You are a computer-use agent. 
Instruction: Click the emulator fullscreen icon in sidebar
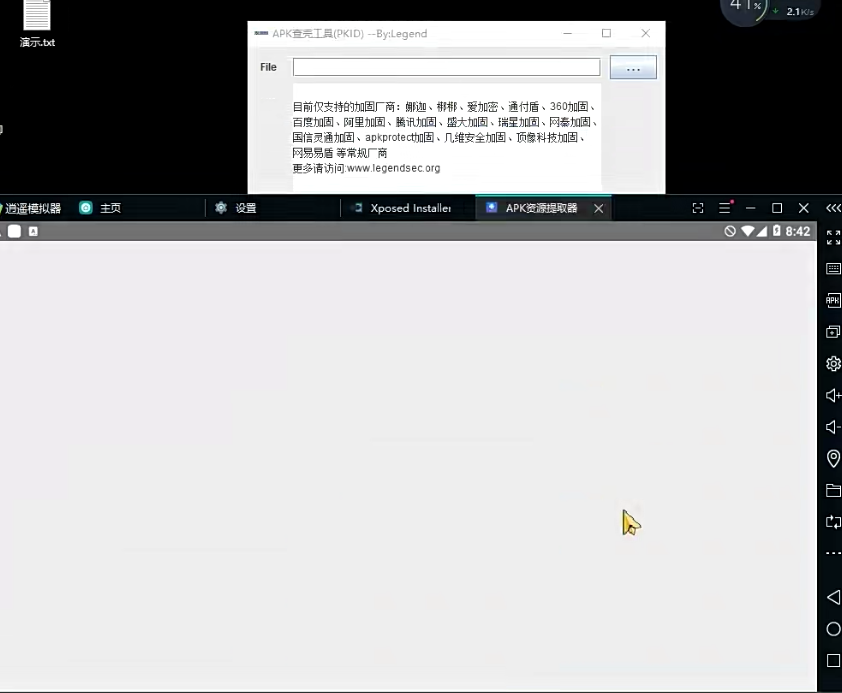[833, 237]
